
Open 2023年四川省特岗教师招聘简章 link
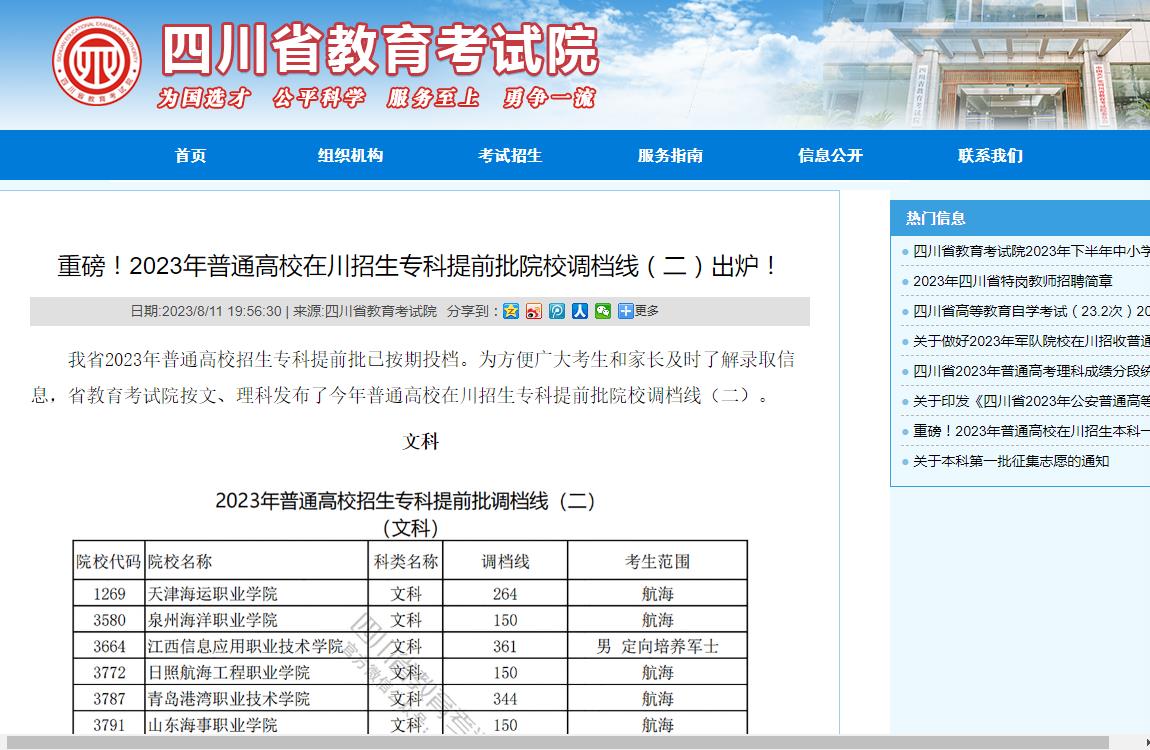point(1013,282)
